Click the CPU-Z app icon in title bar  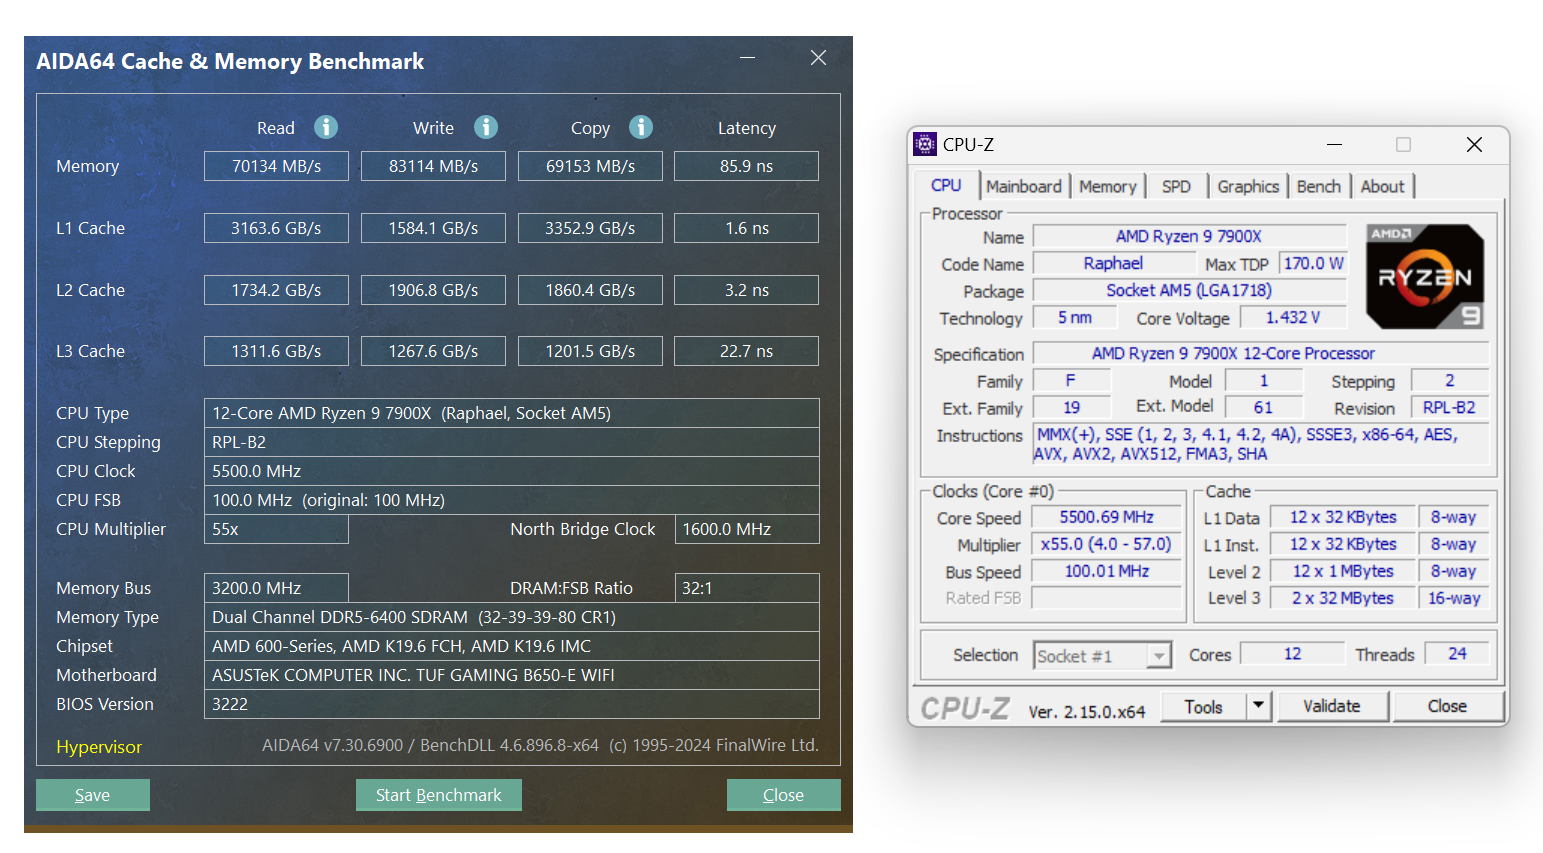coord(925,144)
